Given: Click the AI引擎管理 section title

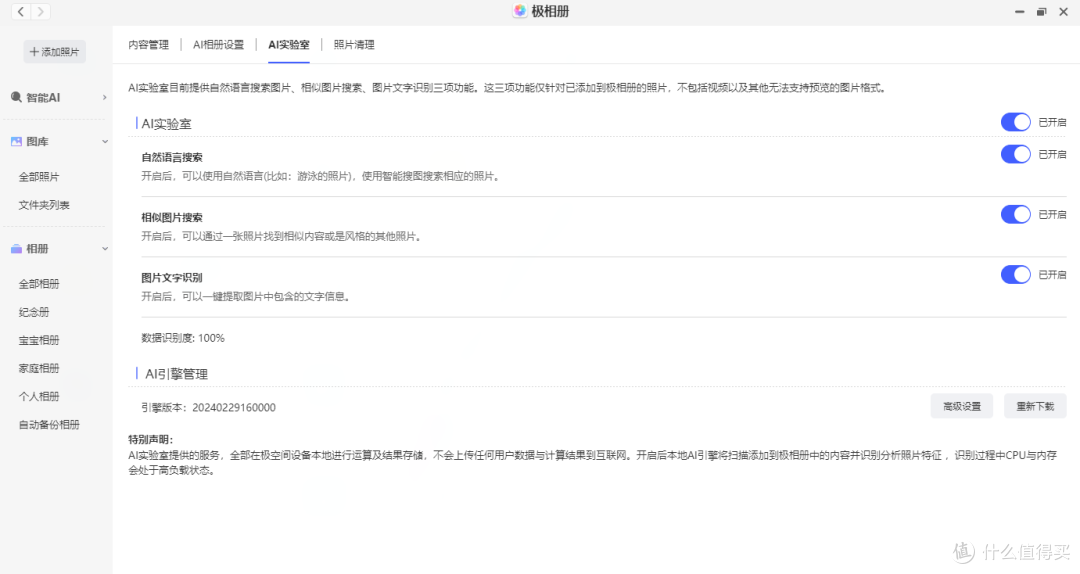Looking at the screenshot, I should point(176,374).
